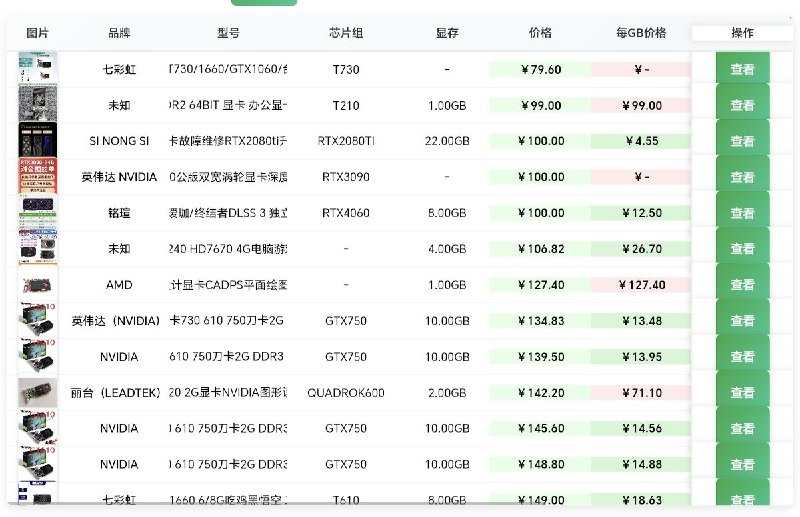View the SI NONG SI product image

38,140
